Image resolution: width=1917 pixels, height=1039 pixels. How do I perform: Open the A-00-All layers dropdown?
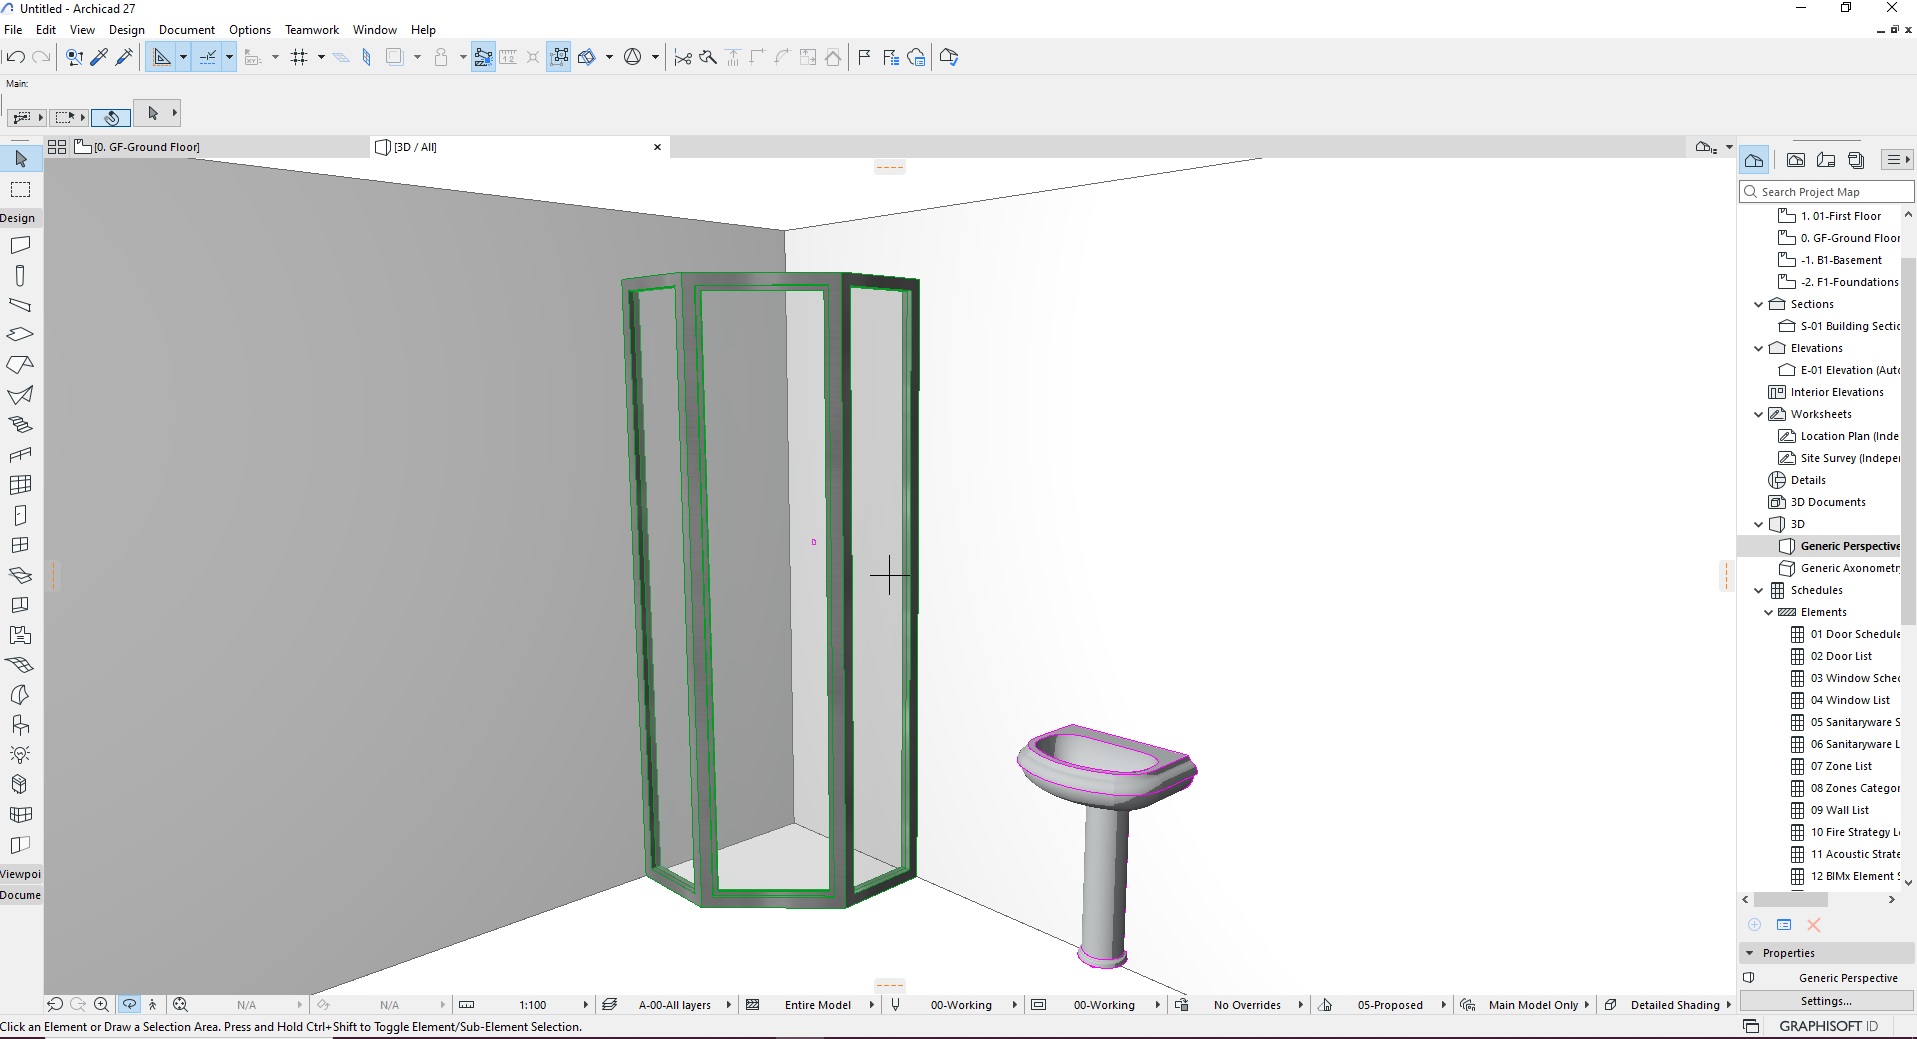click(675, 1005)
